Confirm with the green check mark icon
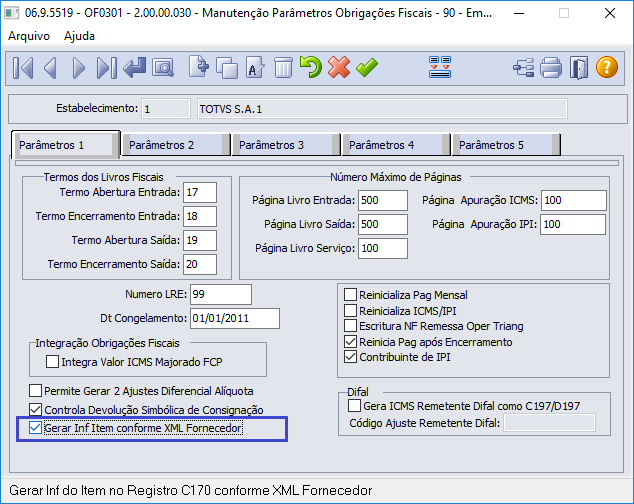 [367, 67]
